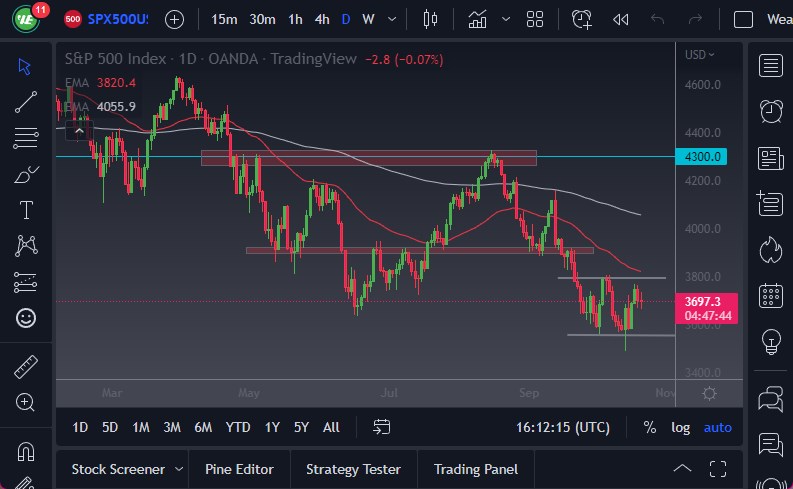Toggle auto scale on price axis
Viewport: 793px width, 489px height.
click(717, 427)
